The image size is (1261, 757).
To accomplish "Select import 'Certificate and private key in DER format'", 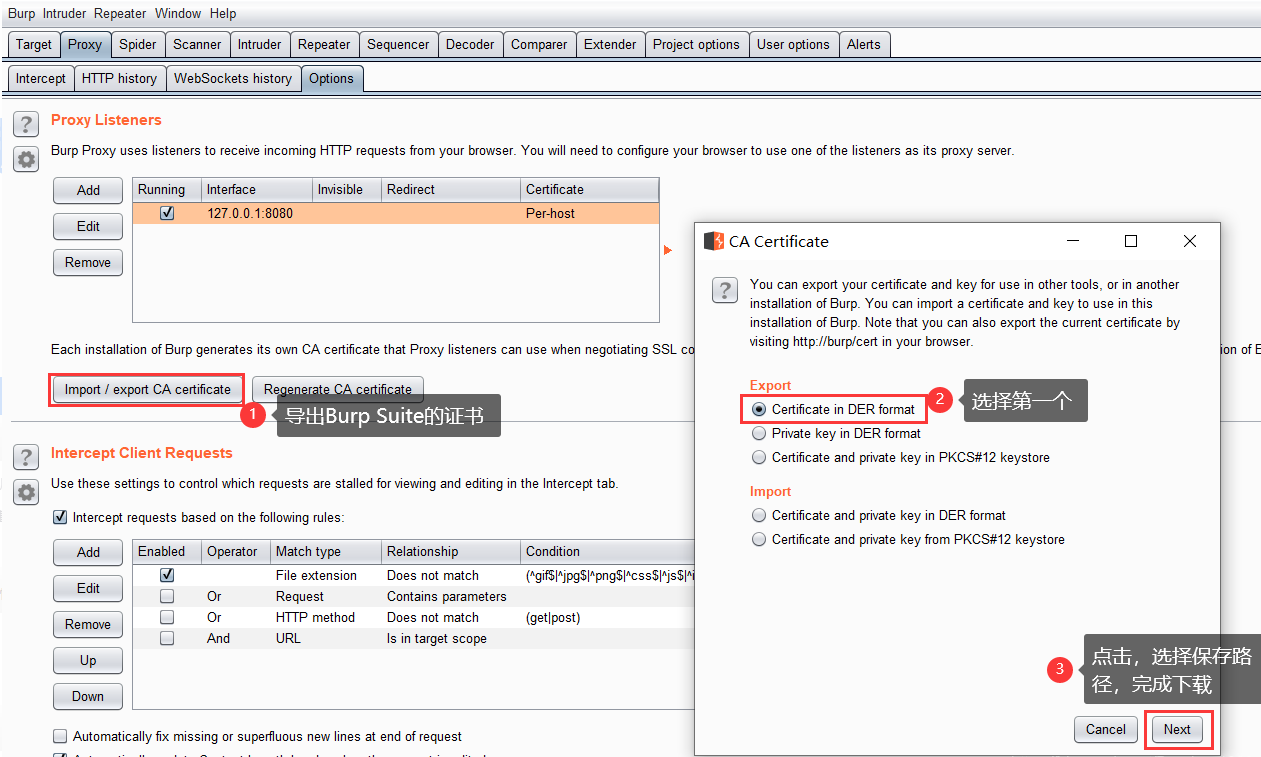I will (759, 515).
